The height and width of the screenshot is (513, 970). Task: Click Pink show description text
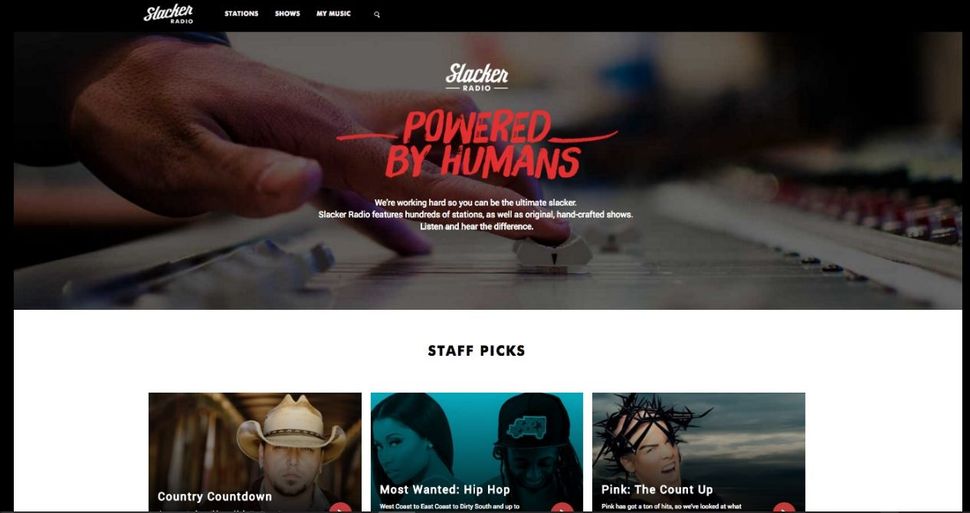671,506
